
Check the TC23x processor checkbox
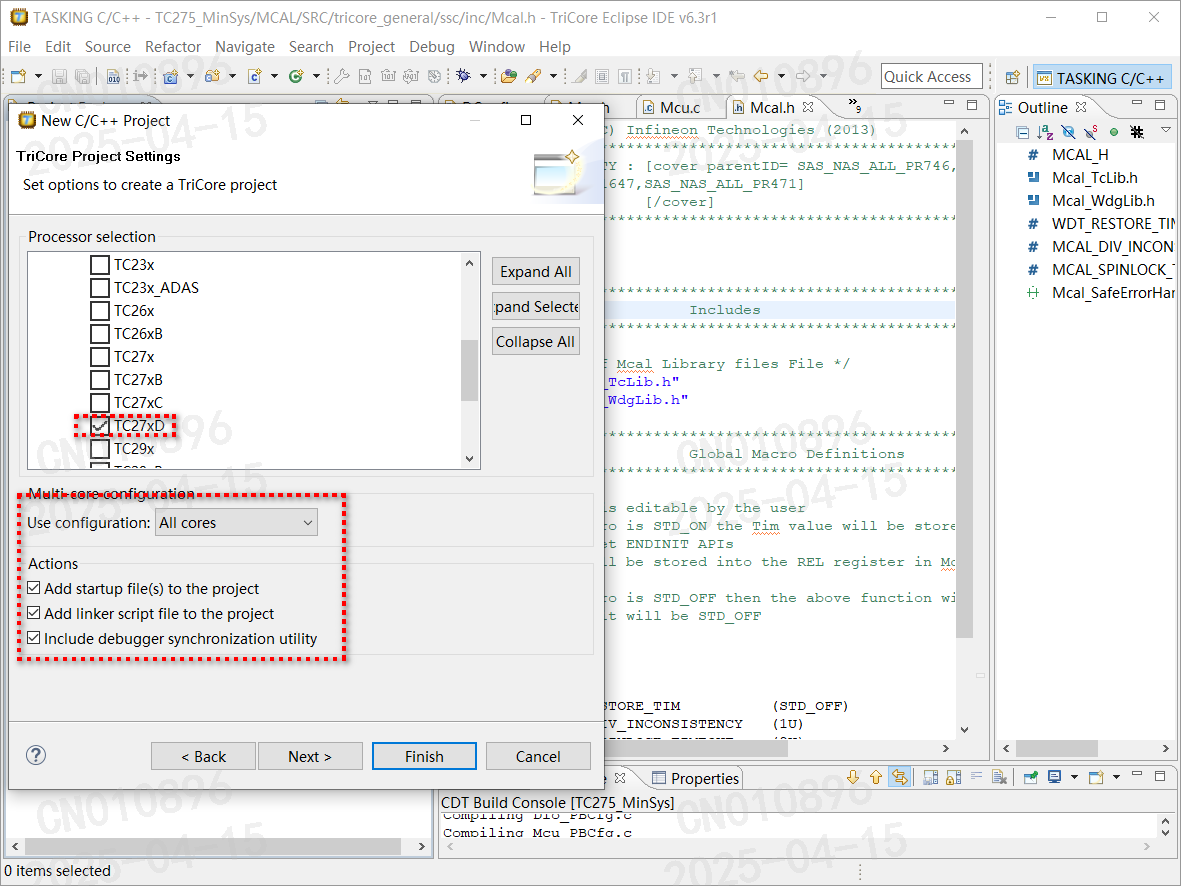(99, 264)
